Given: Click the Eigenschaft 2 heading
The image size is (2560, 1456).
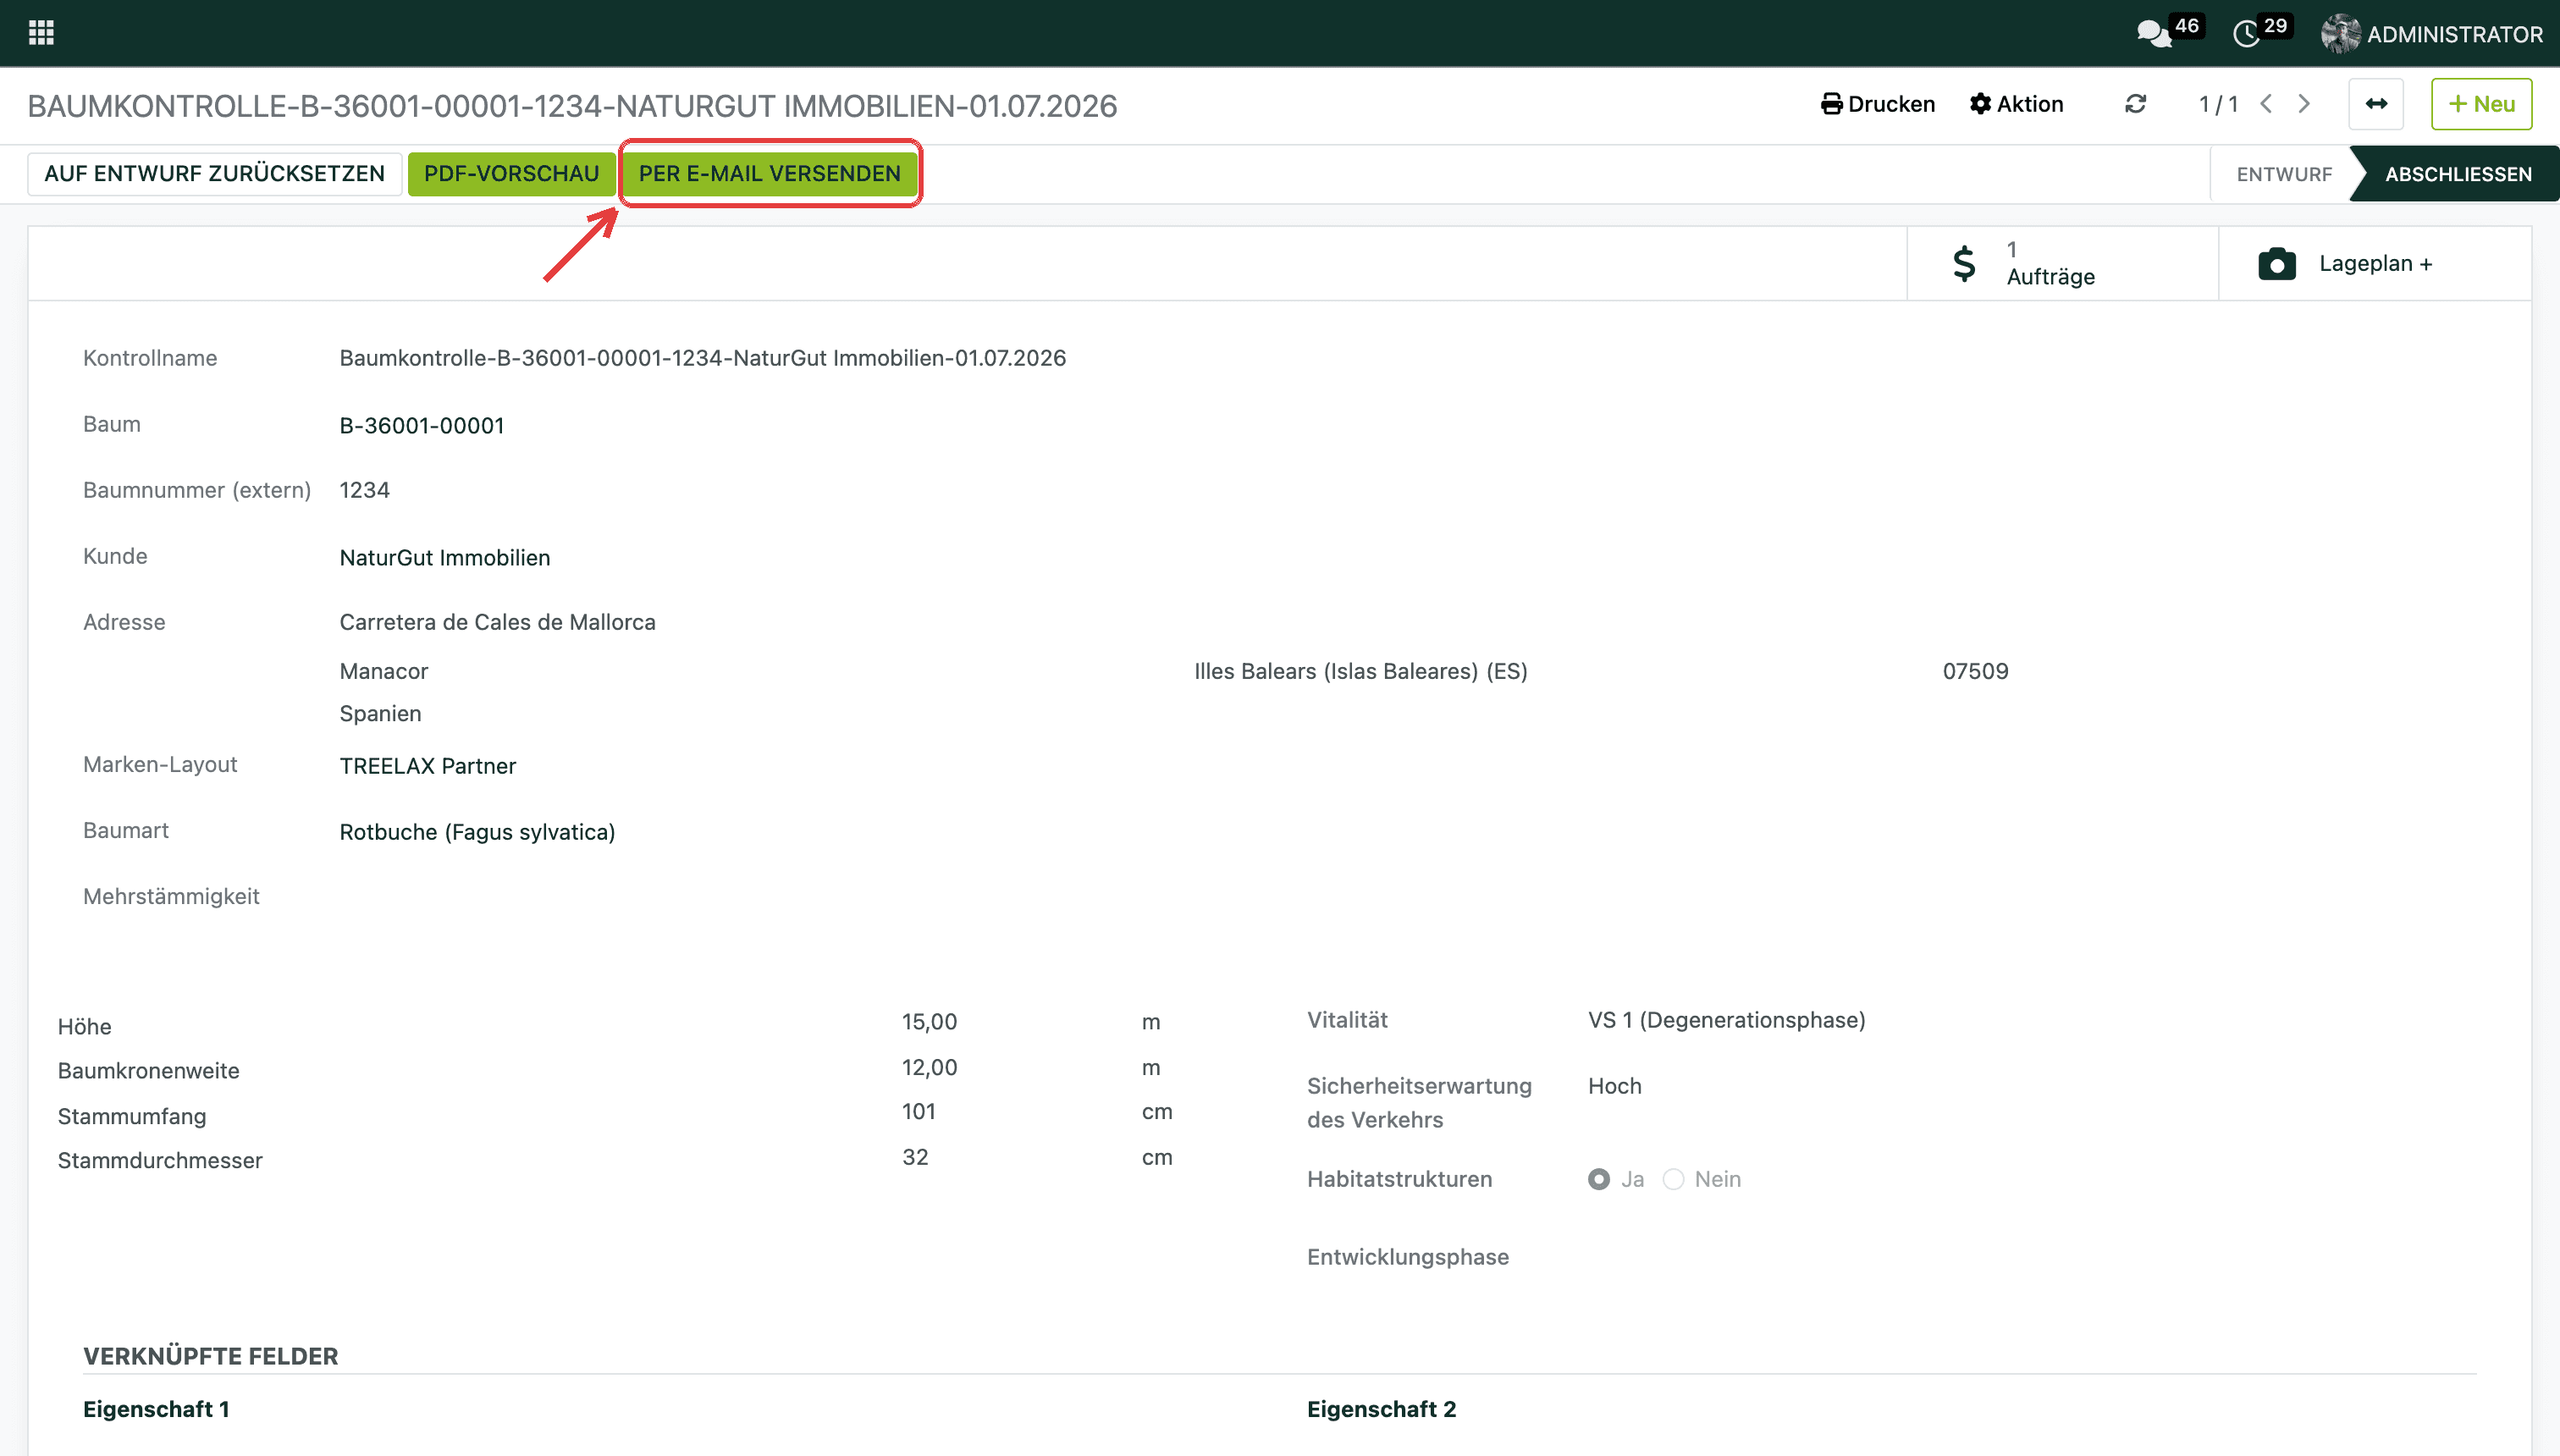Looking at the screenshot, I should click(1382, 1409).
